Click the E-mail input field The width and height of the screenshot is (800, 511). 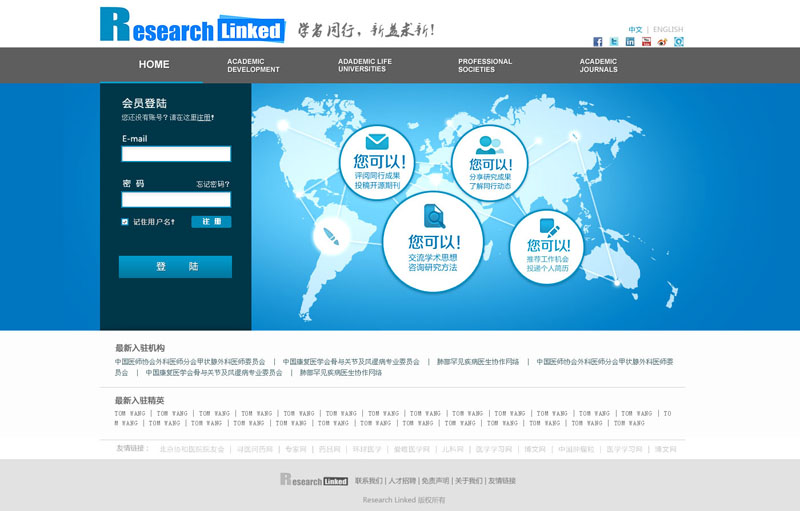click(x=176, y=154)
